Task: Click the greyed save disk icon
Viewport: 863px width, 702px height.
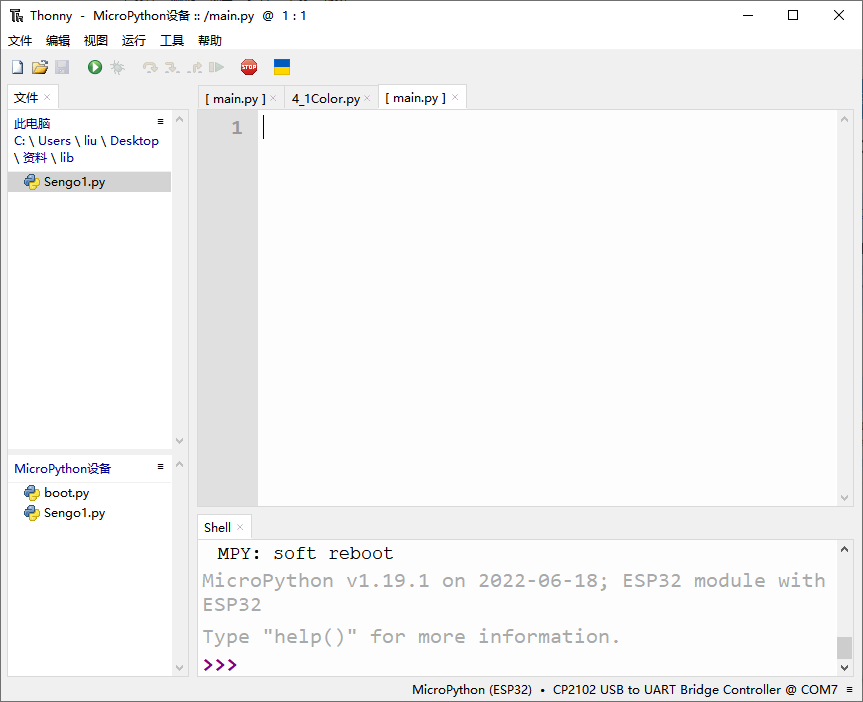Action: [62, 67]
